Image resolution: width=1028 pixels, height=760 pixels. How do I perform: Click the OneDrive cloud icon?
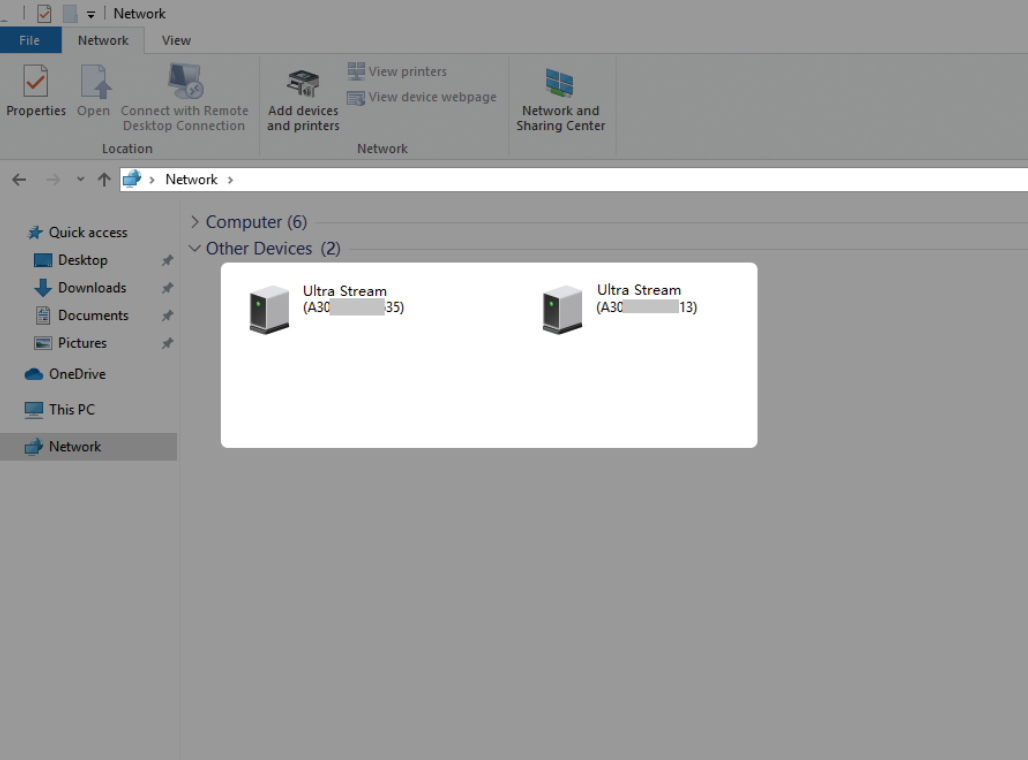point(33,374)
